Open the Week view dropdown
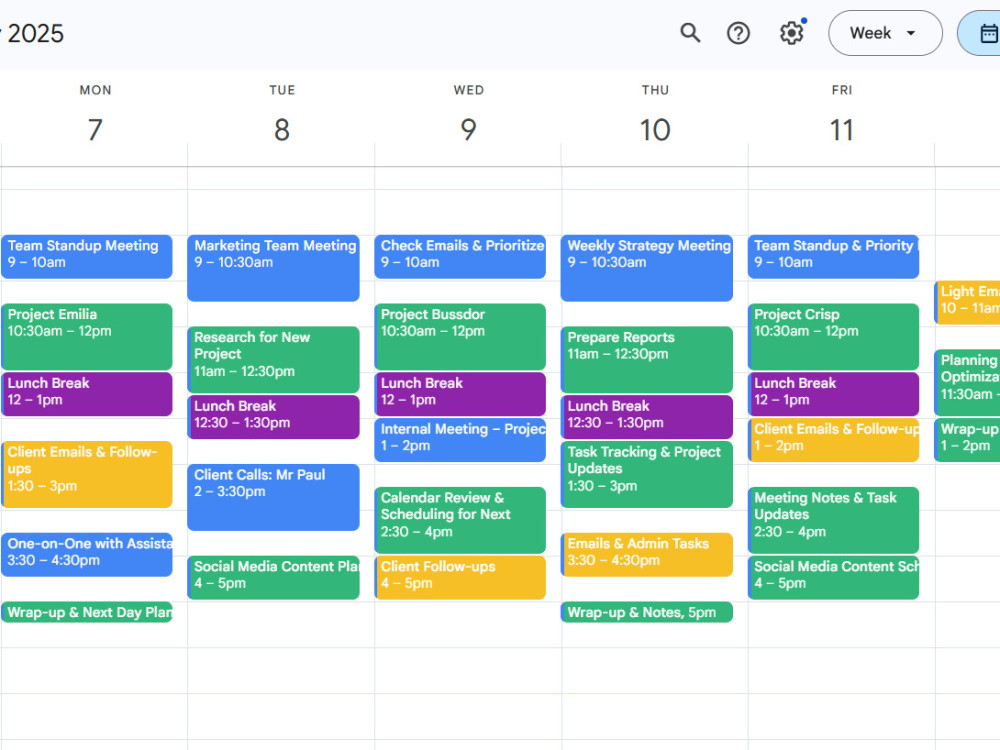Image resolution: width=1000 pixels, height=750 pixels. pos(885,33)
